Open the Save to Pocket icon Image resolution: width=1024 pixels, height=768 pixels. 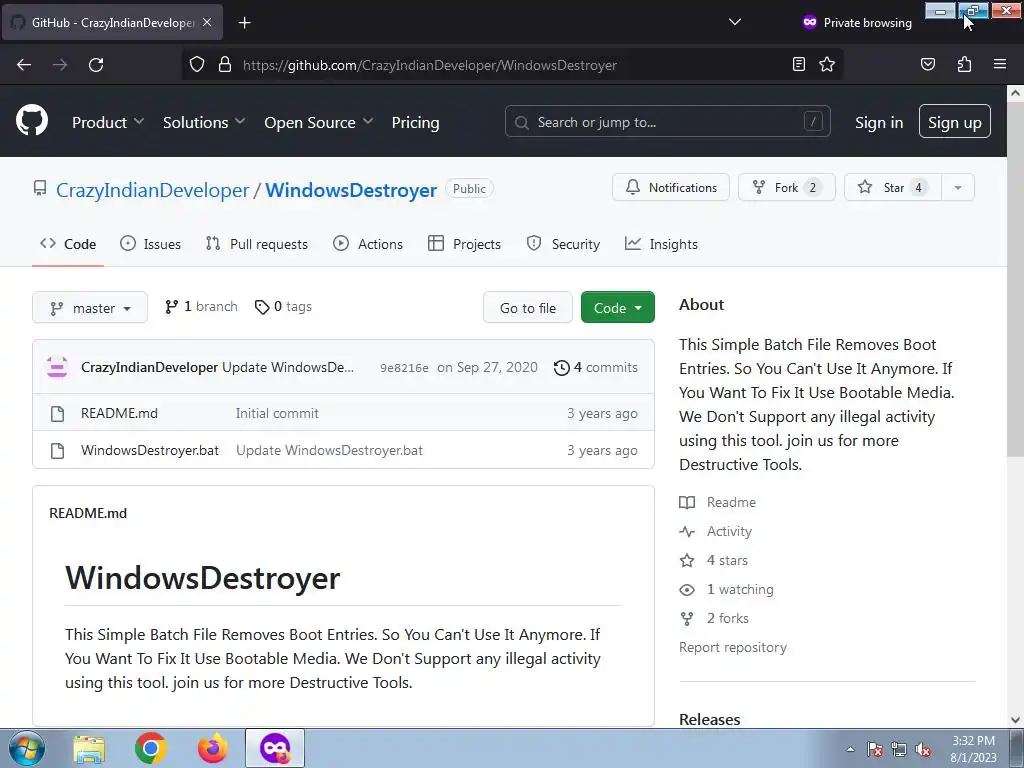[927, 64]
